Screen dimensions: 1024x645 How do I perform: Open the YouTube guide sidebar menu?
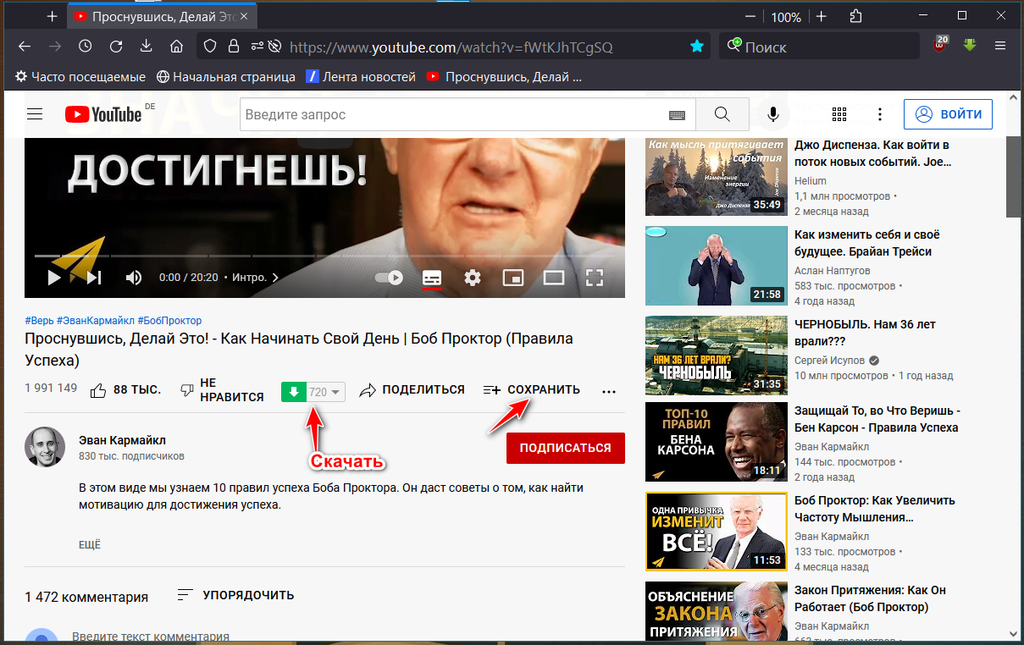tap(35, 114)
